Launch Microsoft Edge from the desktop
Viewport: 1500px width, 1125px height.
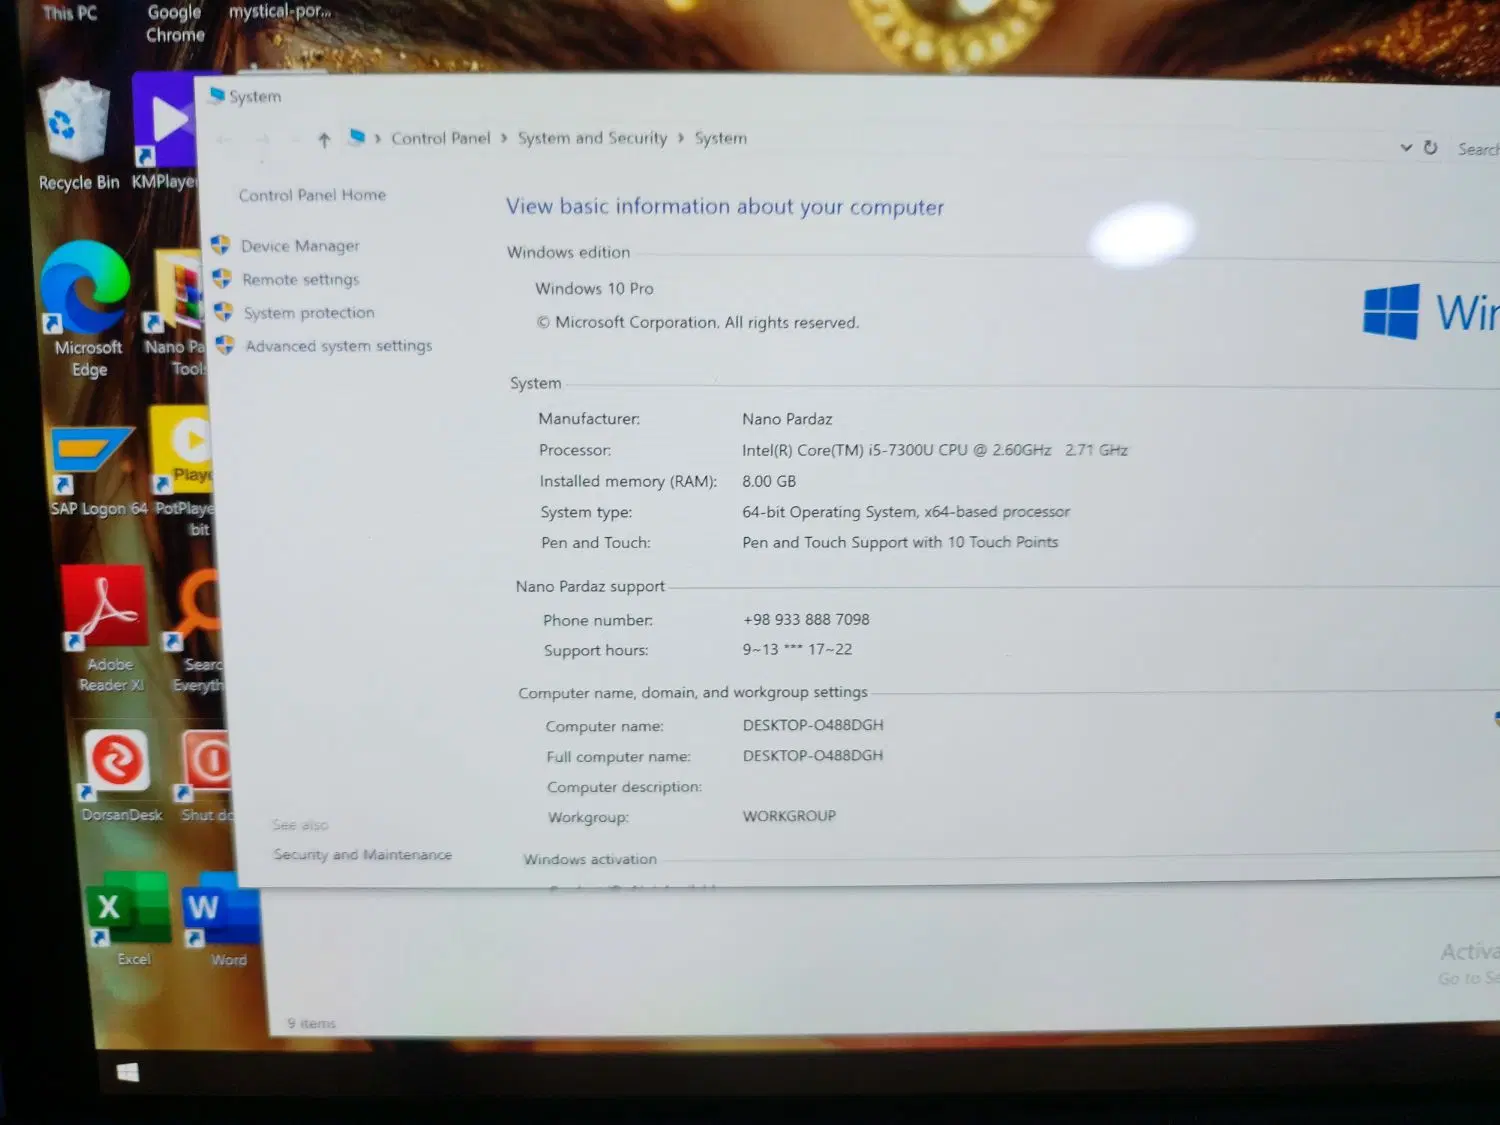tap(87, 309)
